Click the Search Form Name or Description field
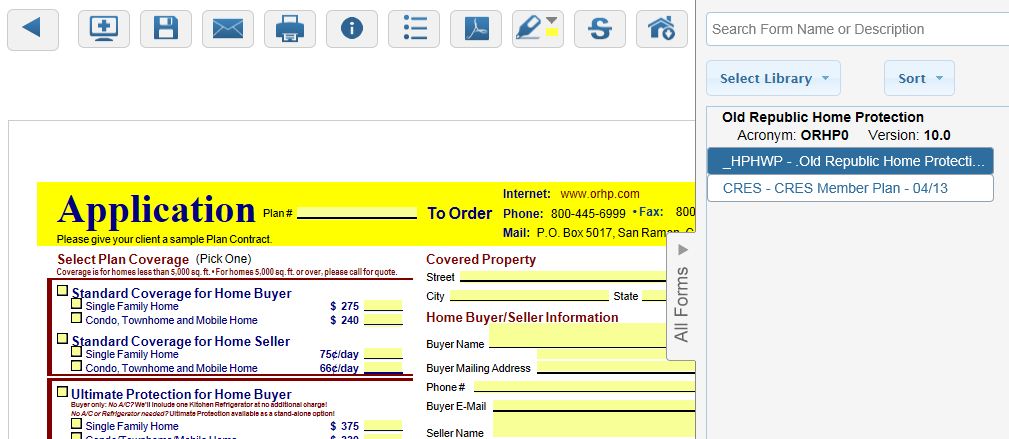This screenshot has width=1009, height=439. pyautogui.click(x=858, y=29)
